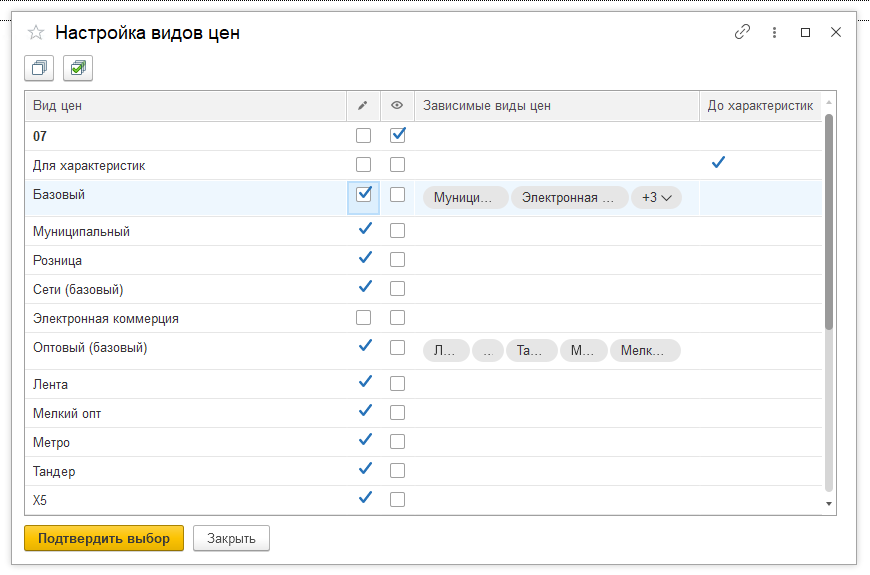Click the eye view column header icon
Viewport: 870px width, 575px height.
click(x=397, y=106)
